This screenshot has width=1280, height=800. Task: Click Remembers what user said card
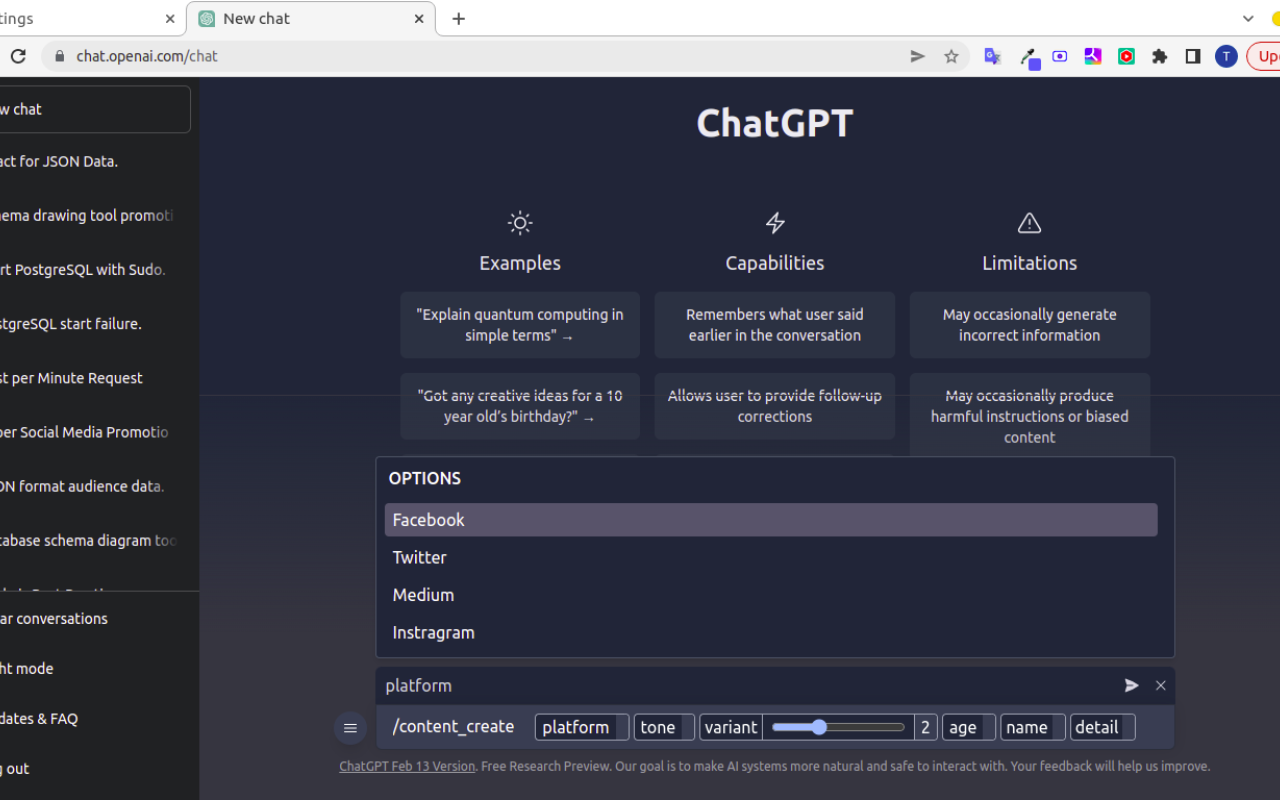point(775,325)
